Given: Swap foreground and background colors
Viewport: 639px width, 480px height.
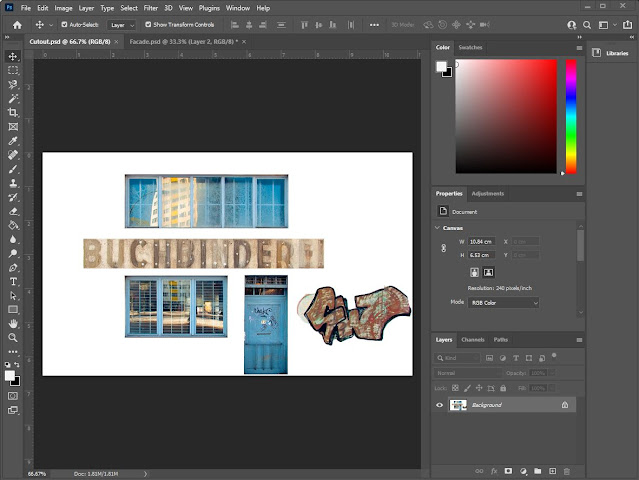Looking at the screenshot, I should 17,365.
